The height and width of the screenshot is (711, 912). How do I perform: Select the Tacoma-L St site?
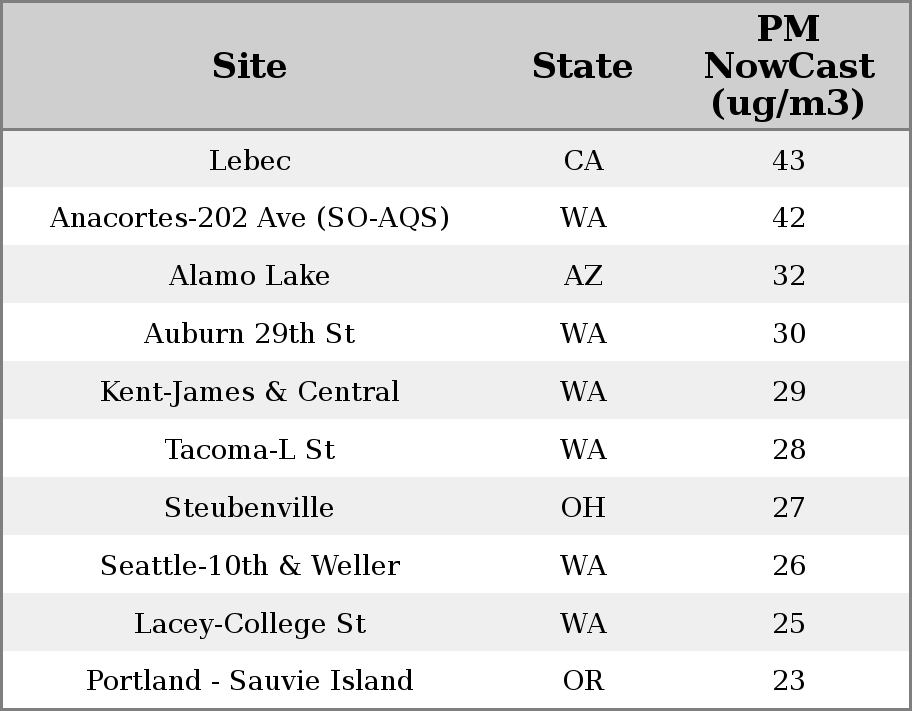tap(249, 450)
